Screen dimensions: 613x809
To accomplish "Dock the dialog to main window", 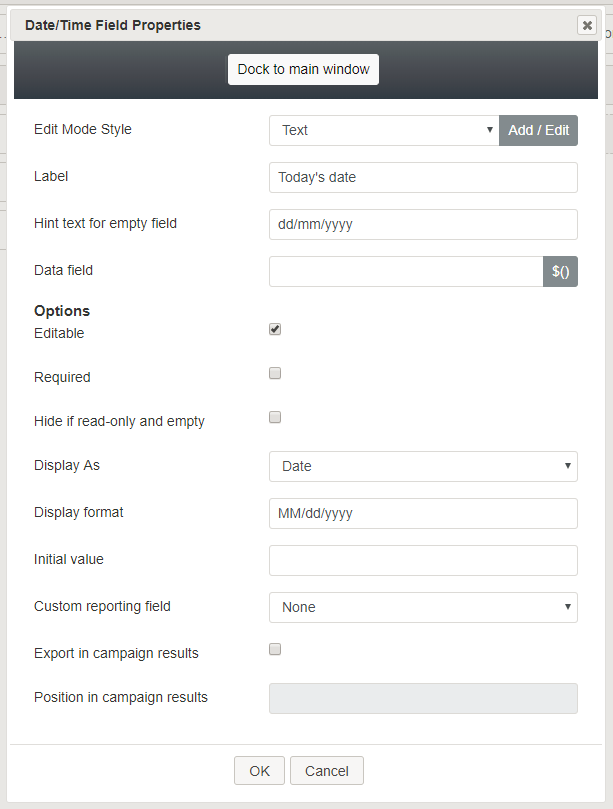I will pos(303,70).
